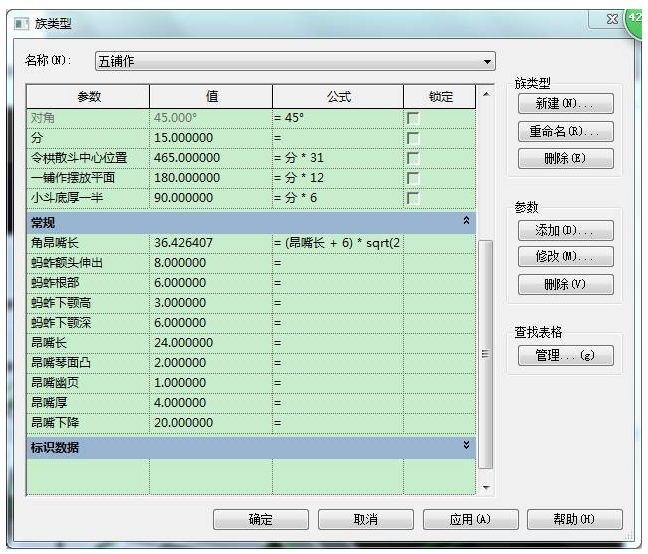The height and width of the screenshot is (554, 648).
Task: Click 添加(D)... parameter button
Action: (565, 230)
